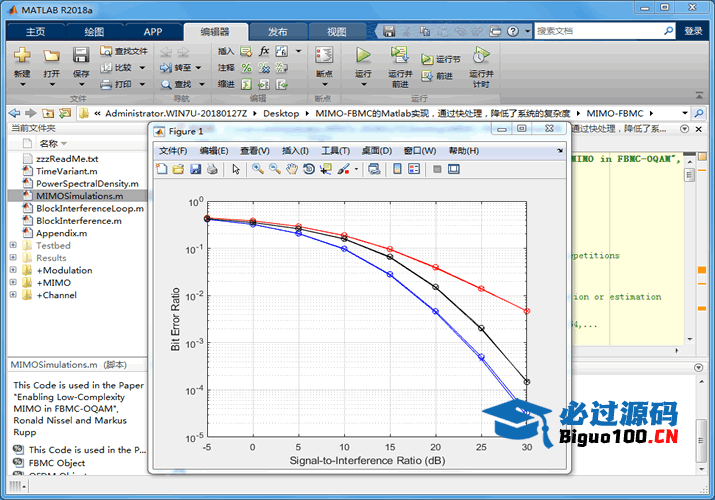The width and height of the screenshot is (715, 500).
Task: Toggle the Pan hand tool in Figure 1
Action: pos(292,169)
